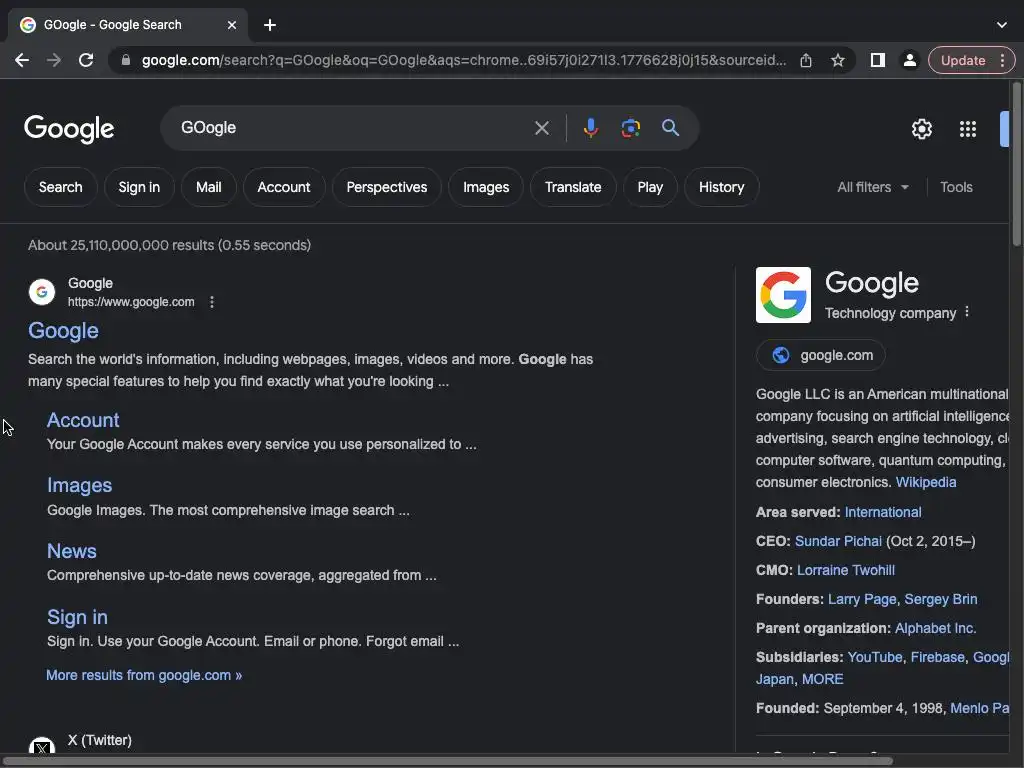Open the Sign in sitelink
The width and height of the screenshot is (1024, 768).
(77, 617)
